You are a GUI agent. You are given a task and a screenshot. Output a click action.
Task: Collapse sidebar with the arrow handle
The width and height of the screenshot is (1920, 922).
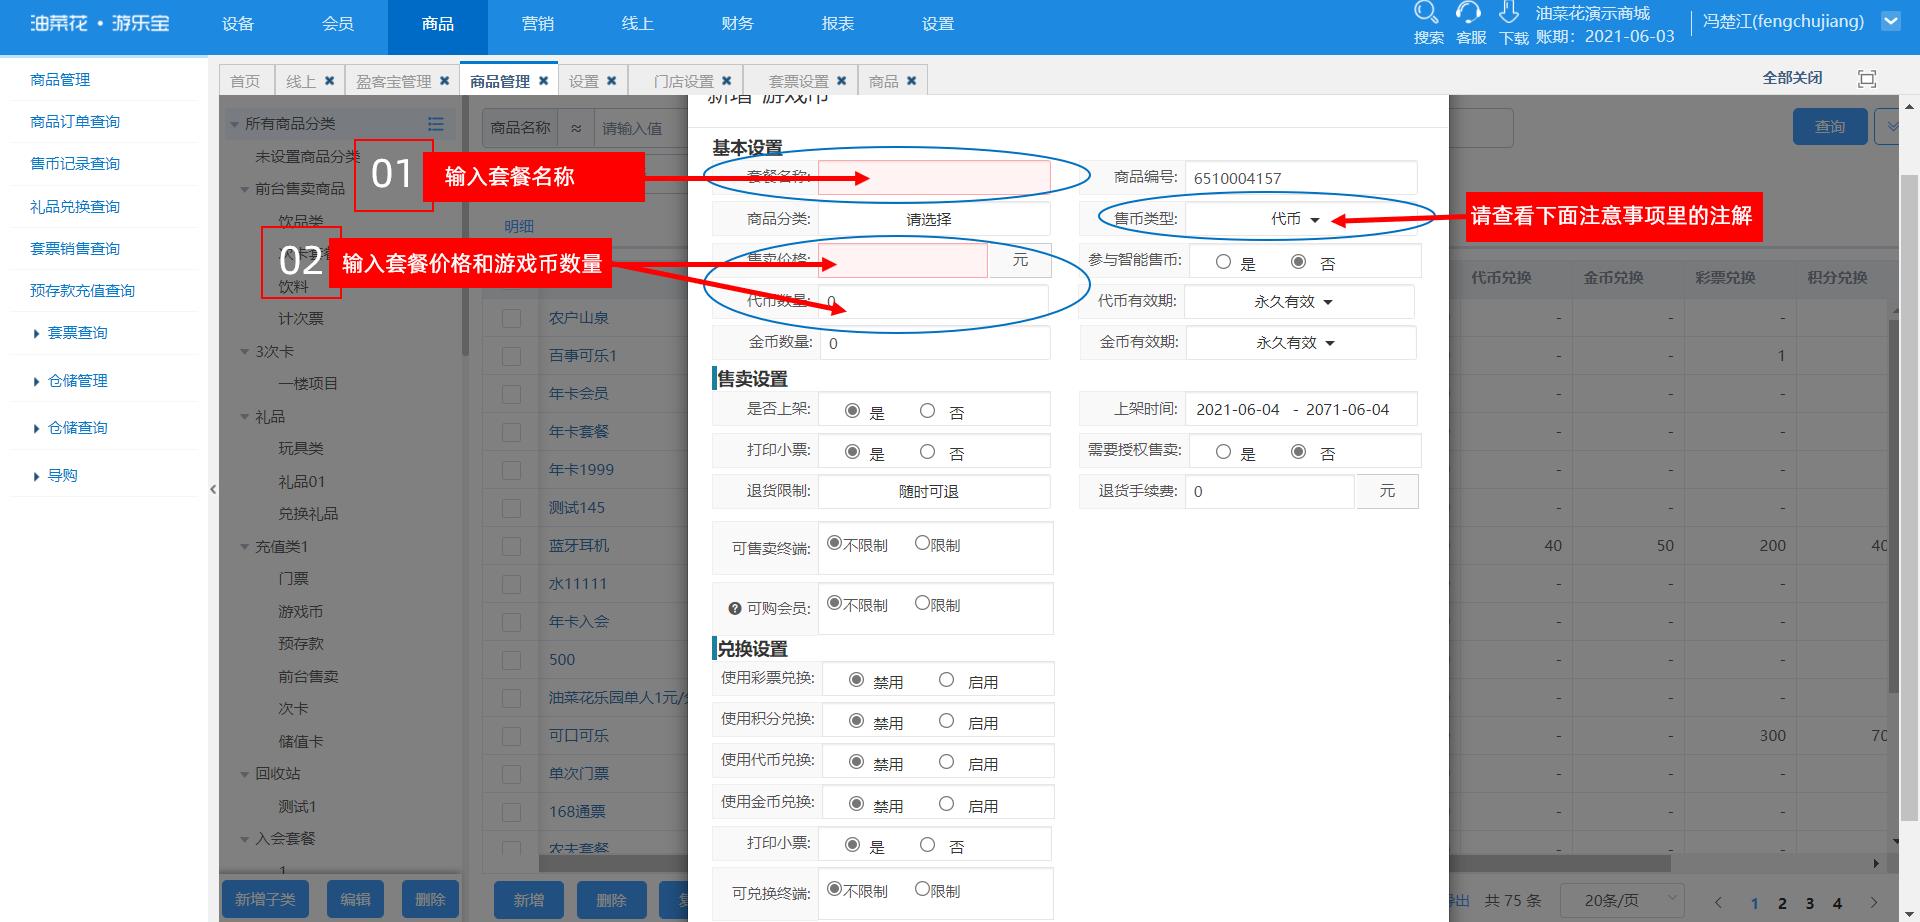point(213,489)
